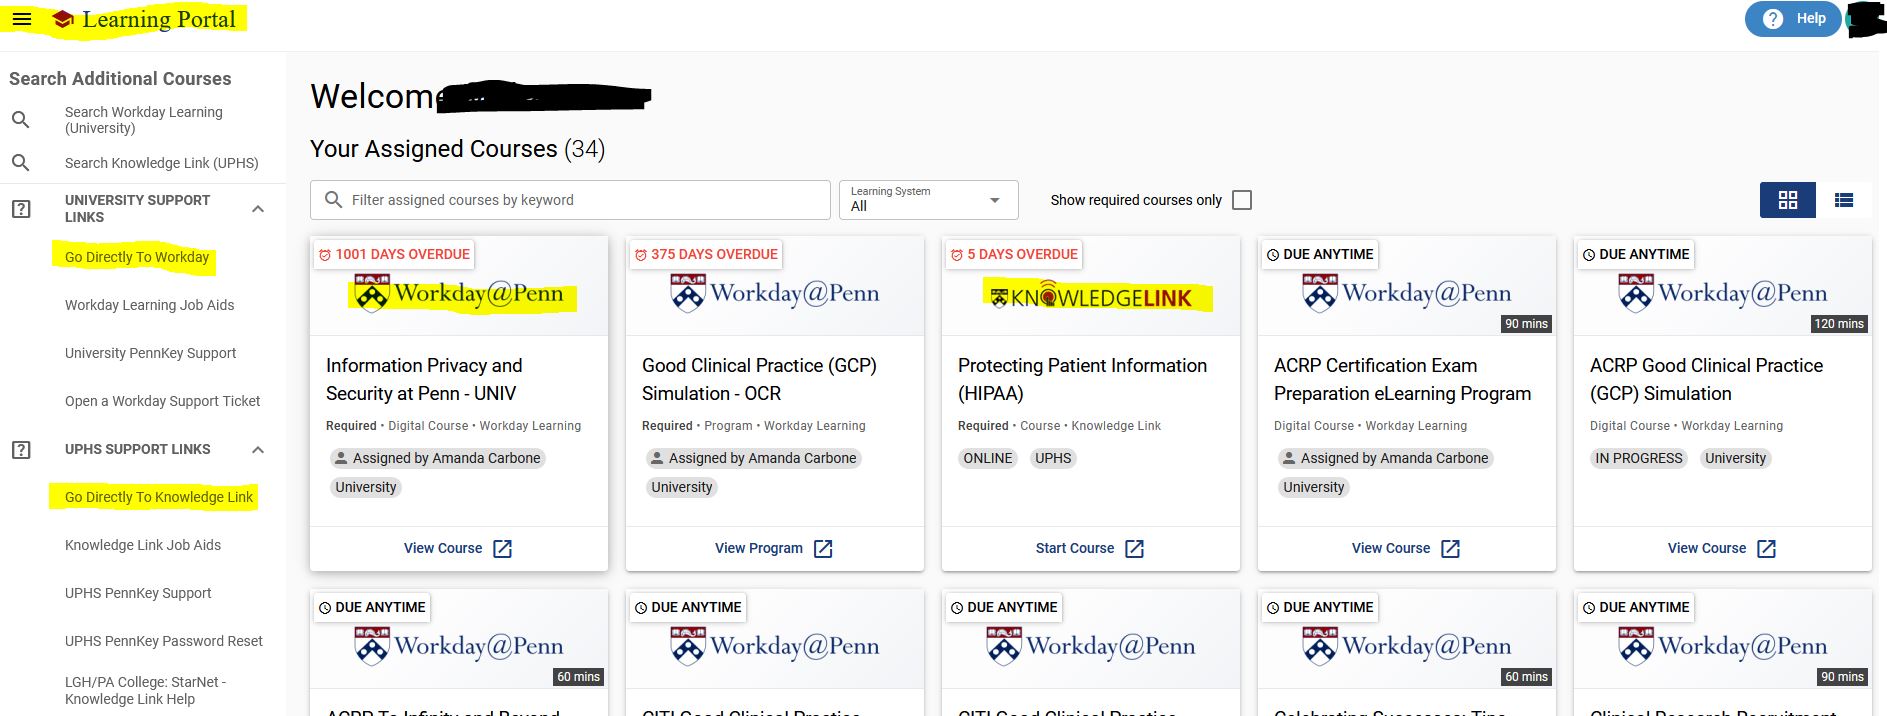Click external-link icon on ACRP Certification card
Screen dimensions: 1887x716
[x=1451, y=549]
